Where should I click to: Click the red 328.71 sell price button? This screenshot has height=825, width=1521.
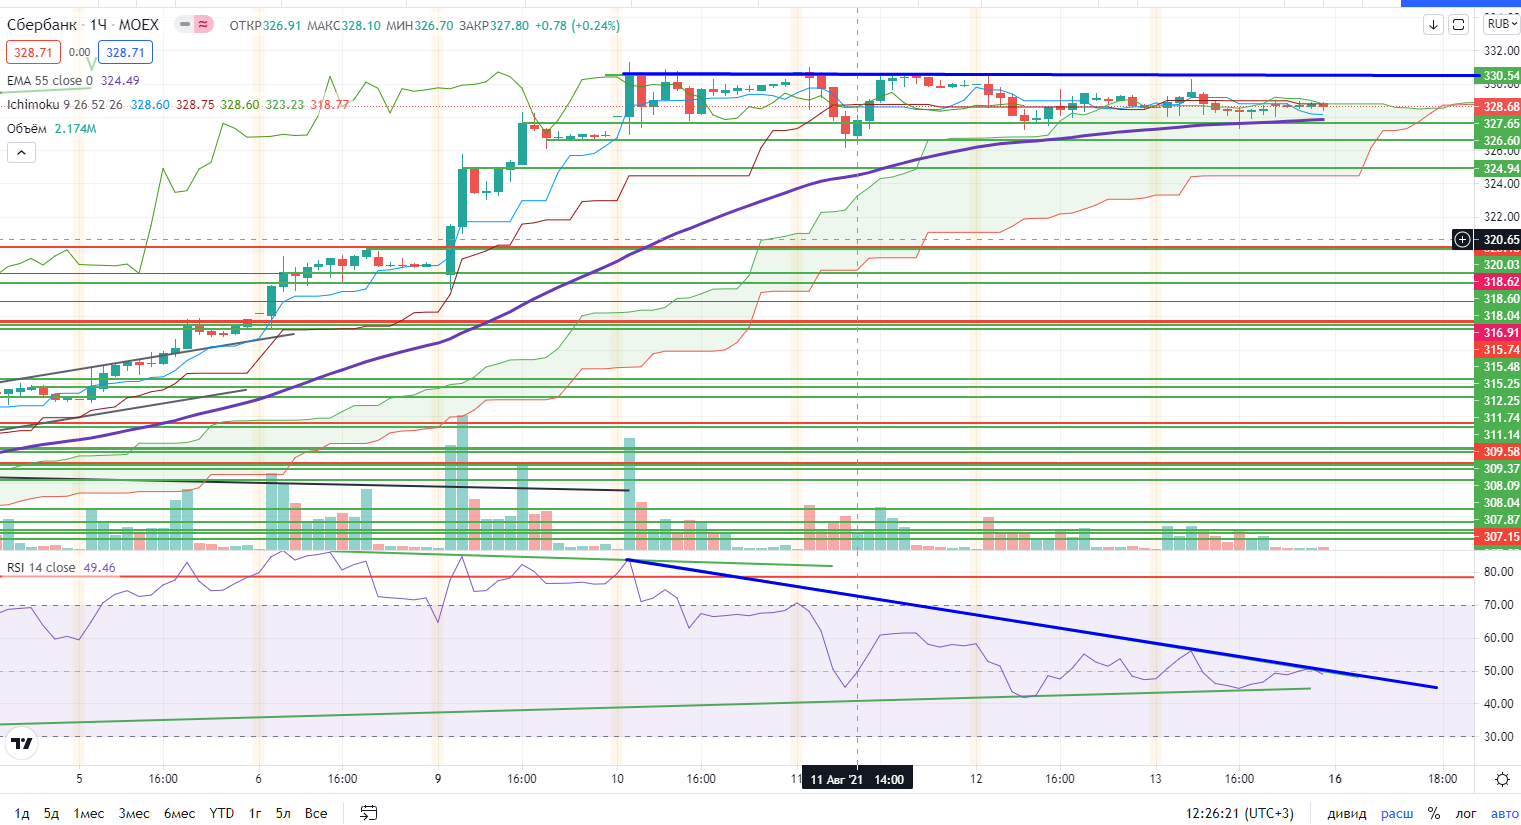click(33, 52)
